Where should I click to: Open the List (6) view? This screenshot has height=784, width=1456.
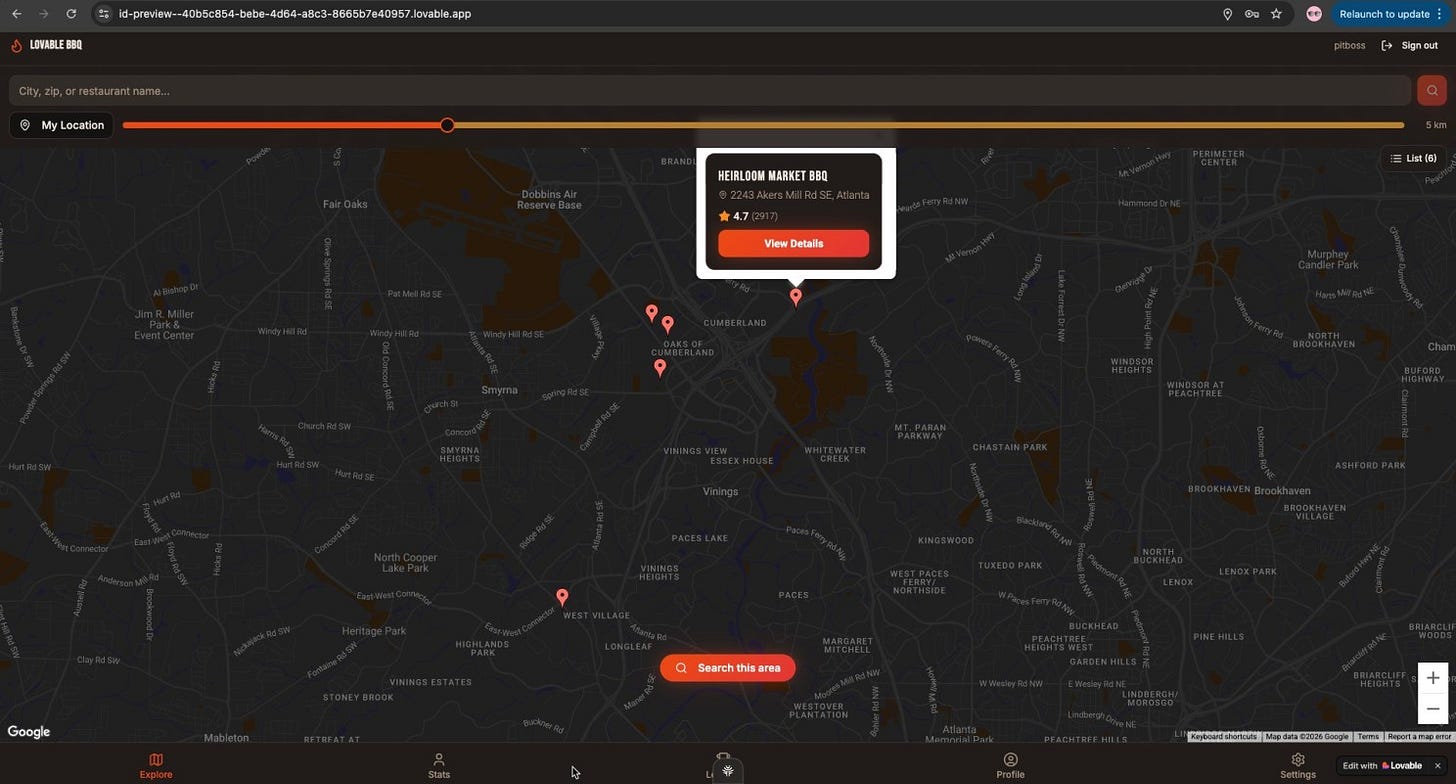click(x=1413, y=158)
